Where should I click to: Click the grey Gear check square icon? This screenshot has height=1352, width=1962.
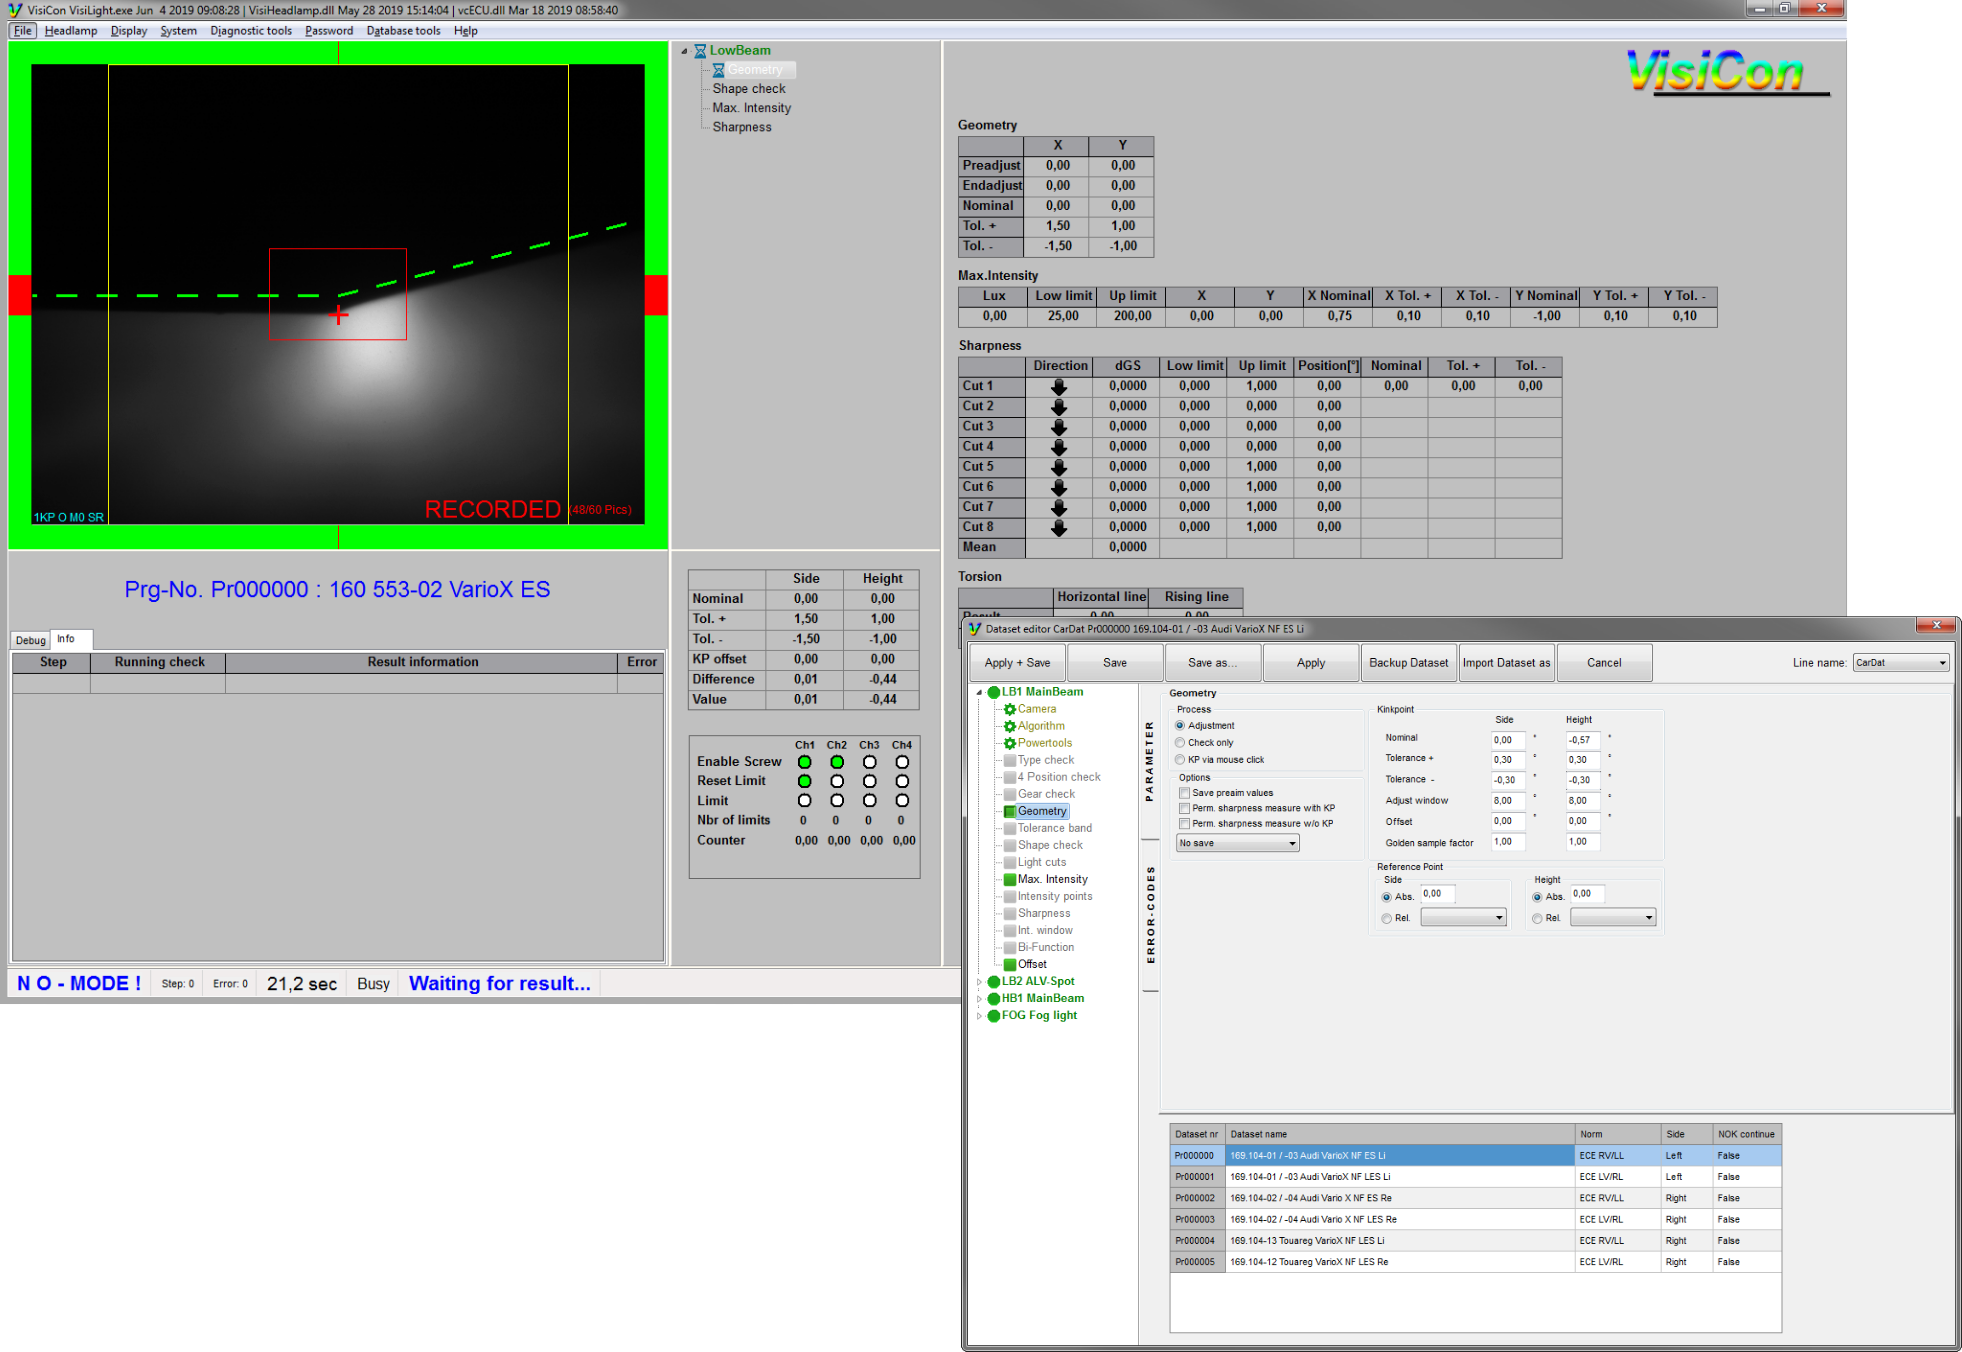coord(1010,794)
